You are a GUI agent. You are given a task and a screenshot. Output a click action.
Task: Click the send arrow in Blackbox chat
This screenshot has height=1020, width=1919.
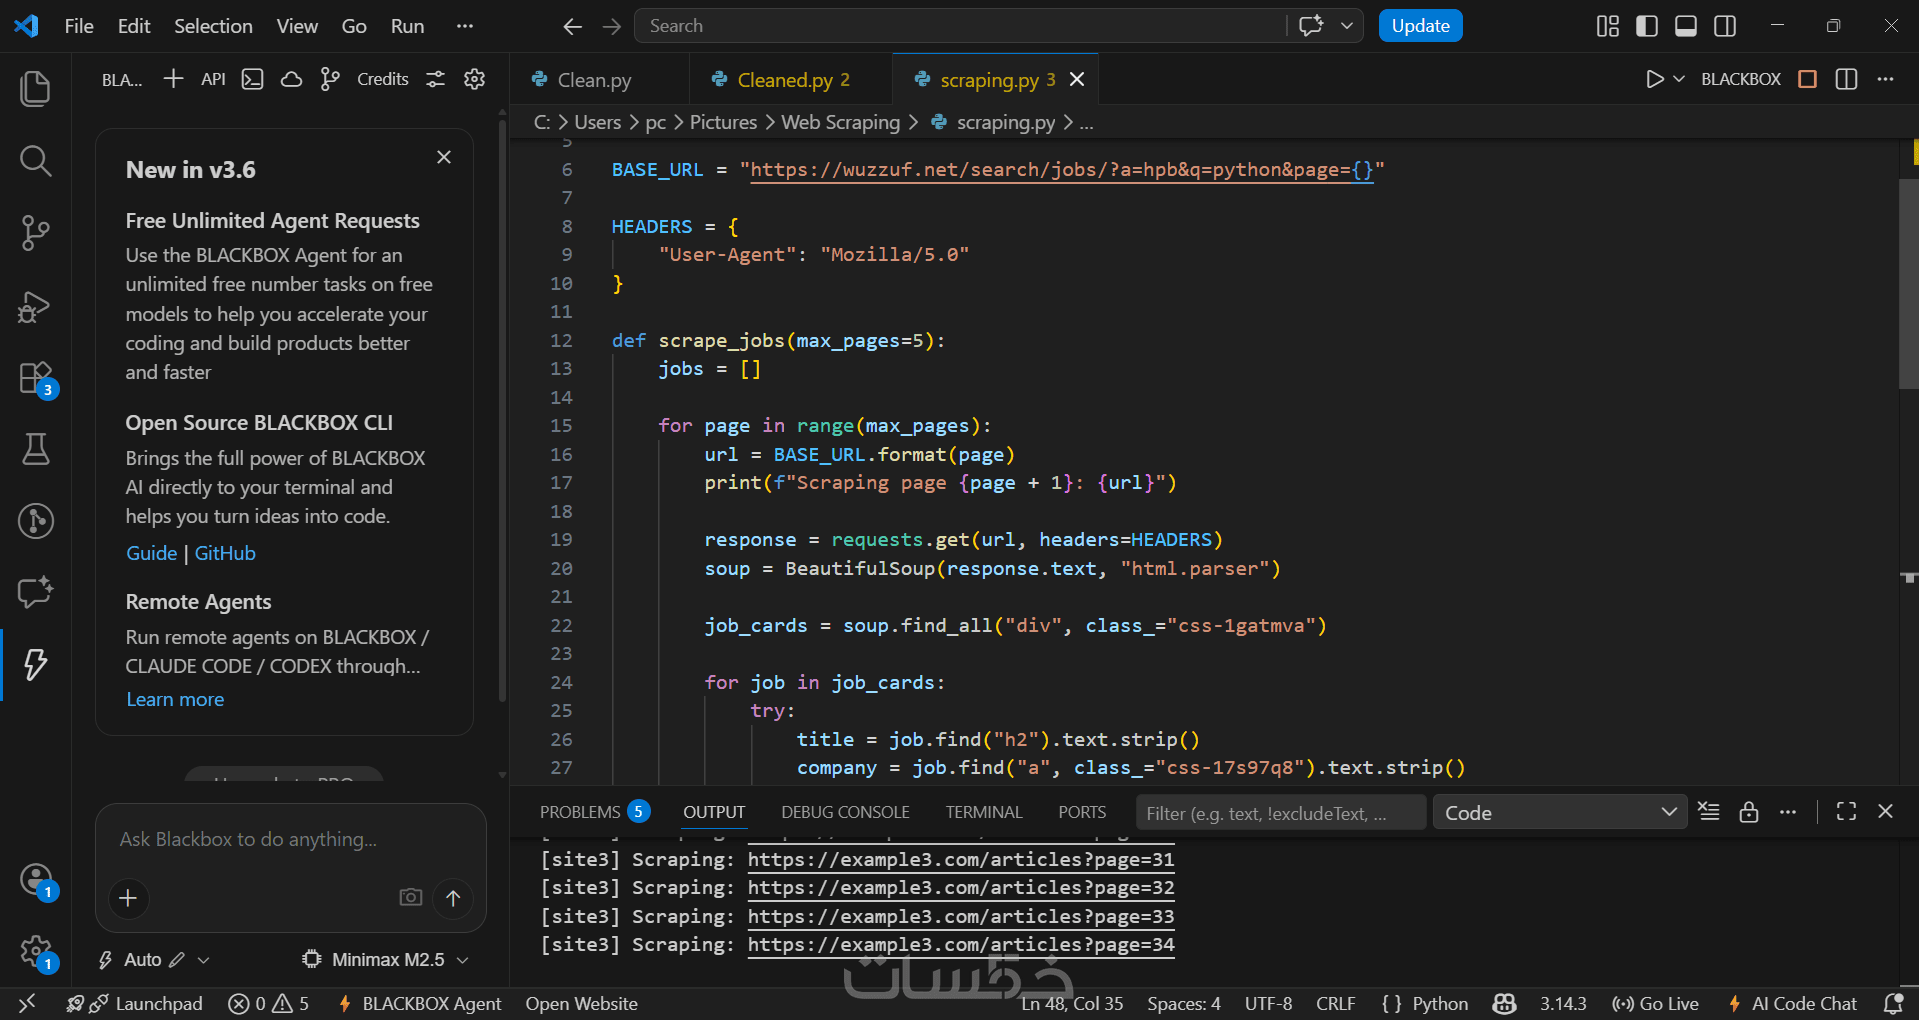pyautogui.click(x=453, y=898)
